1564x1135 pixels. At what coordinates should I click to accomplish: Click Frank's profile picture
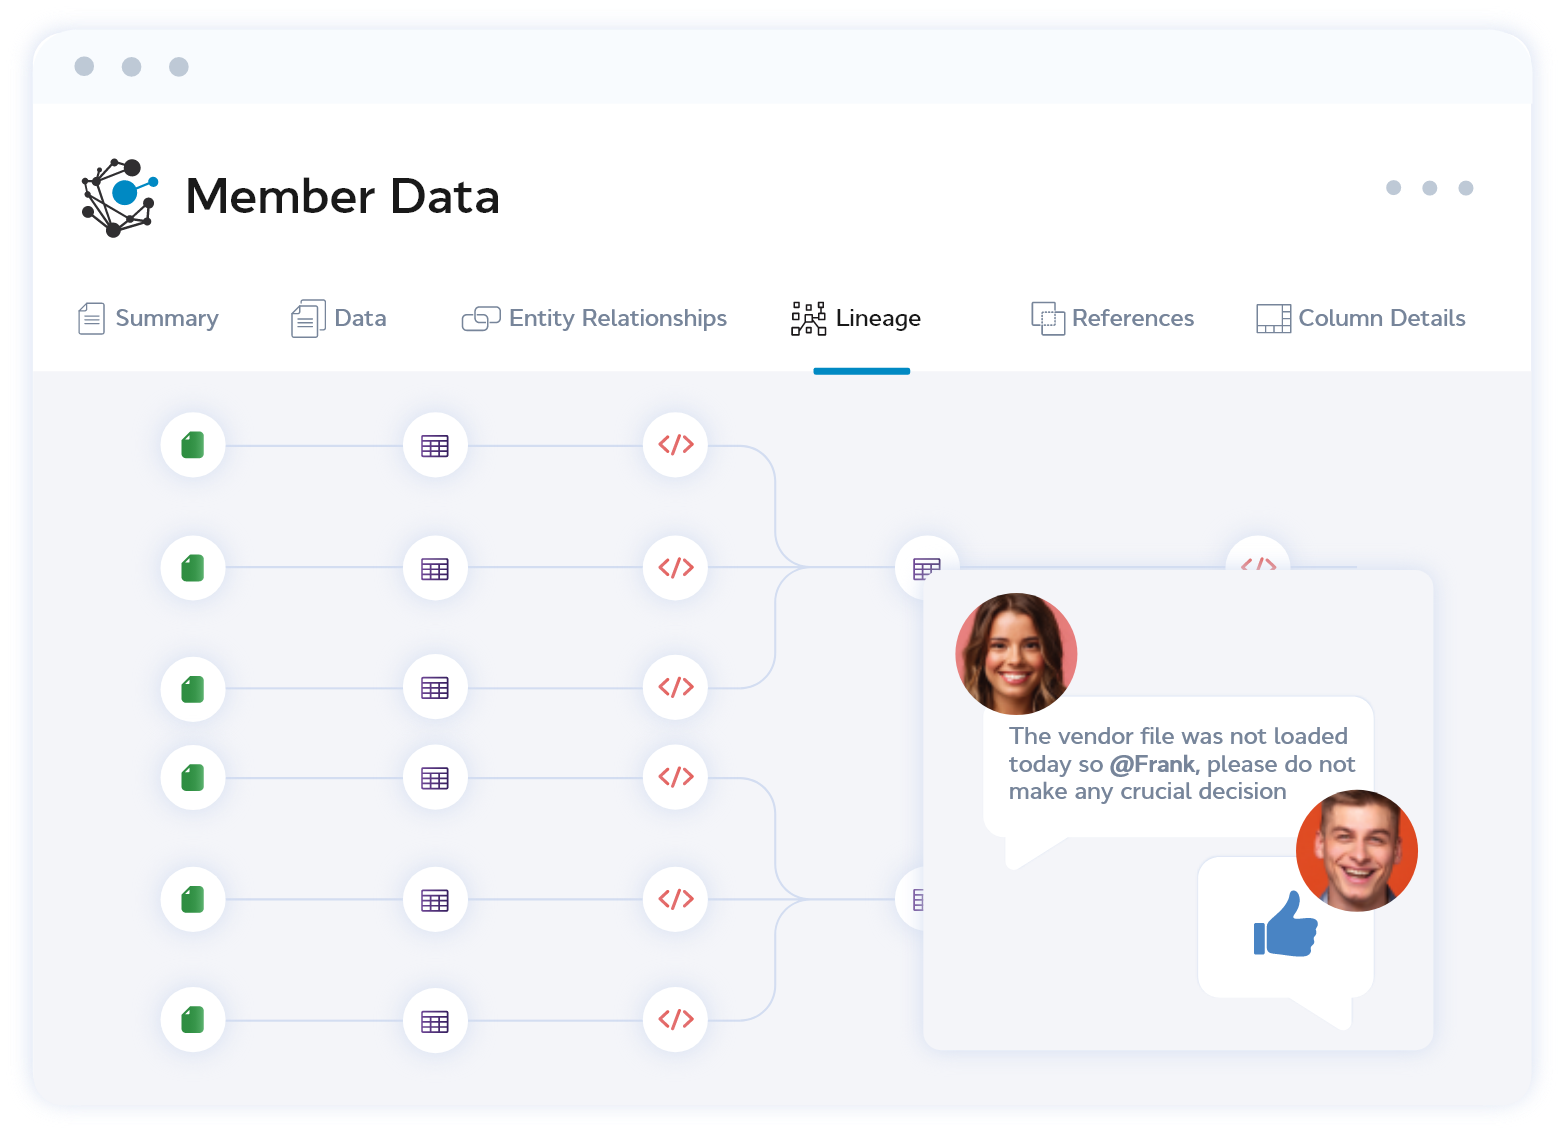pyautogui.click(x=1356, y=851)
